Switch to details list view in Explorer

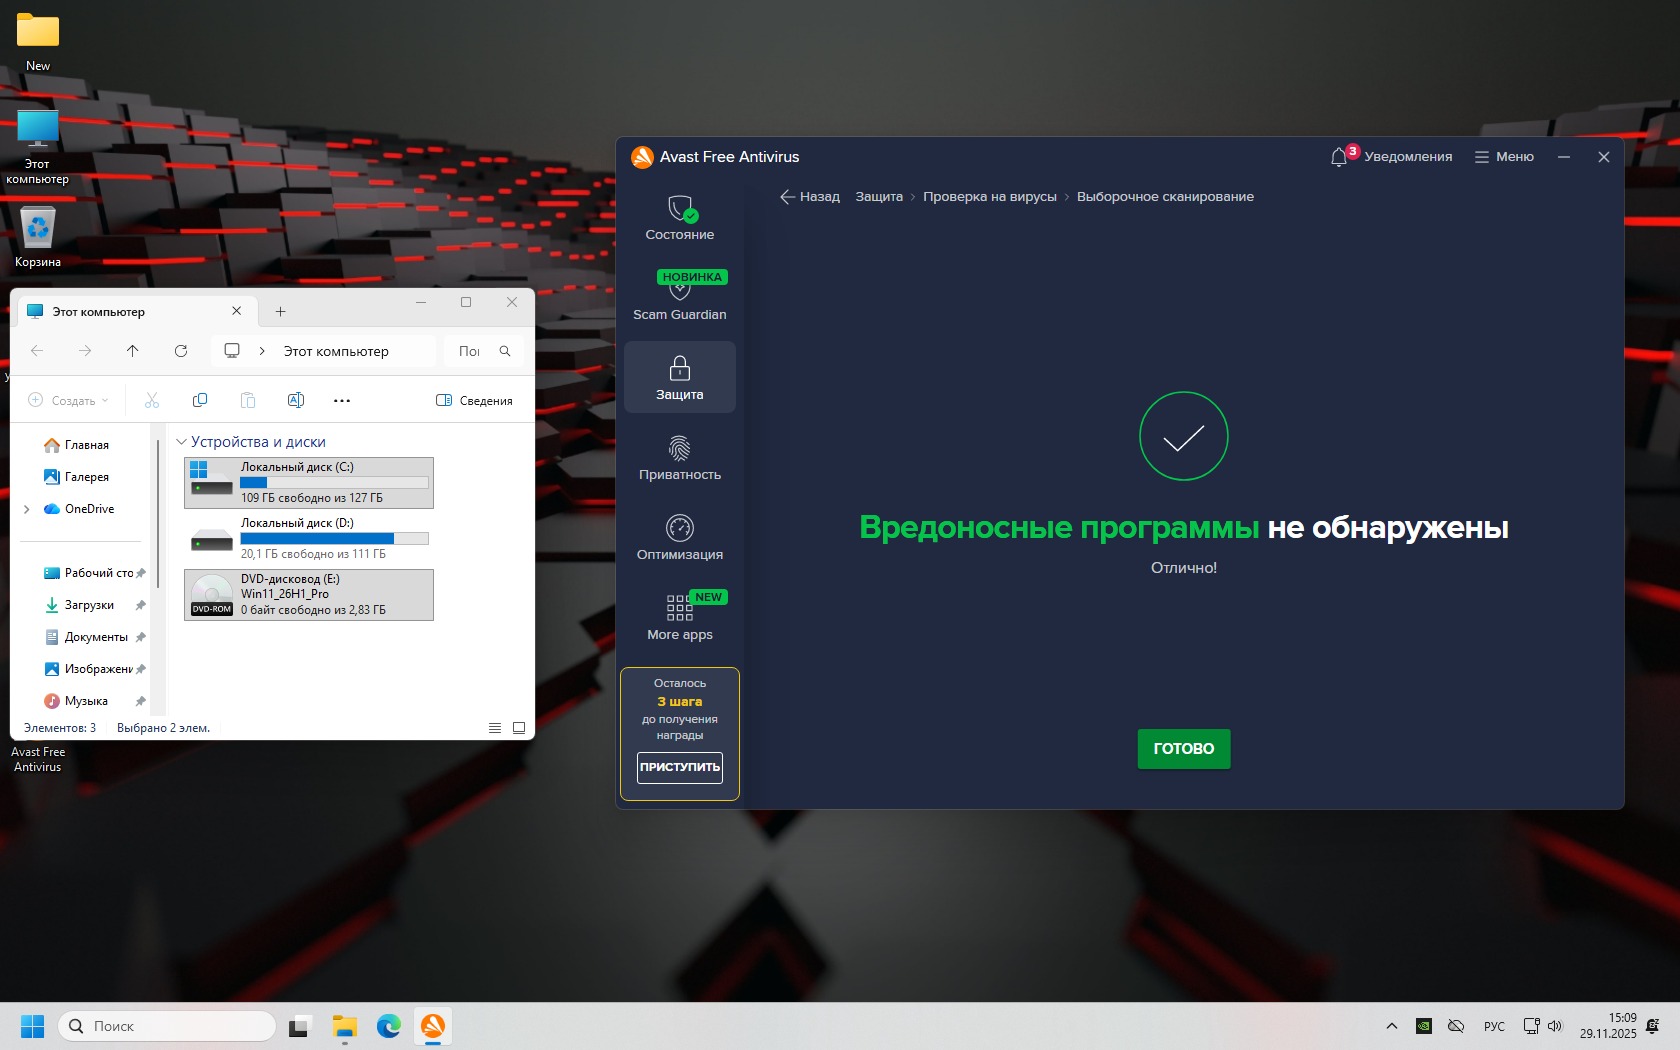[x=495, y=728]
